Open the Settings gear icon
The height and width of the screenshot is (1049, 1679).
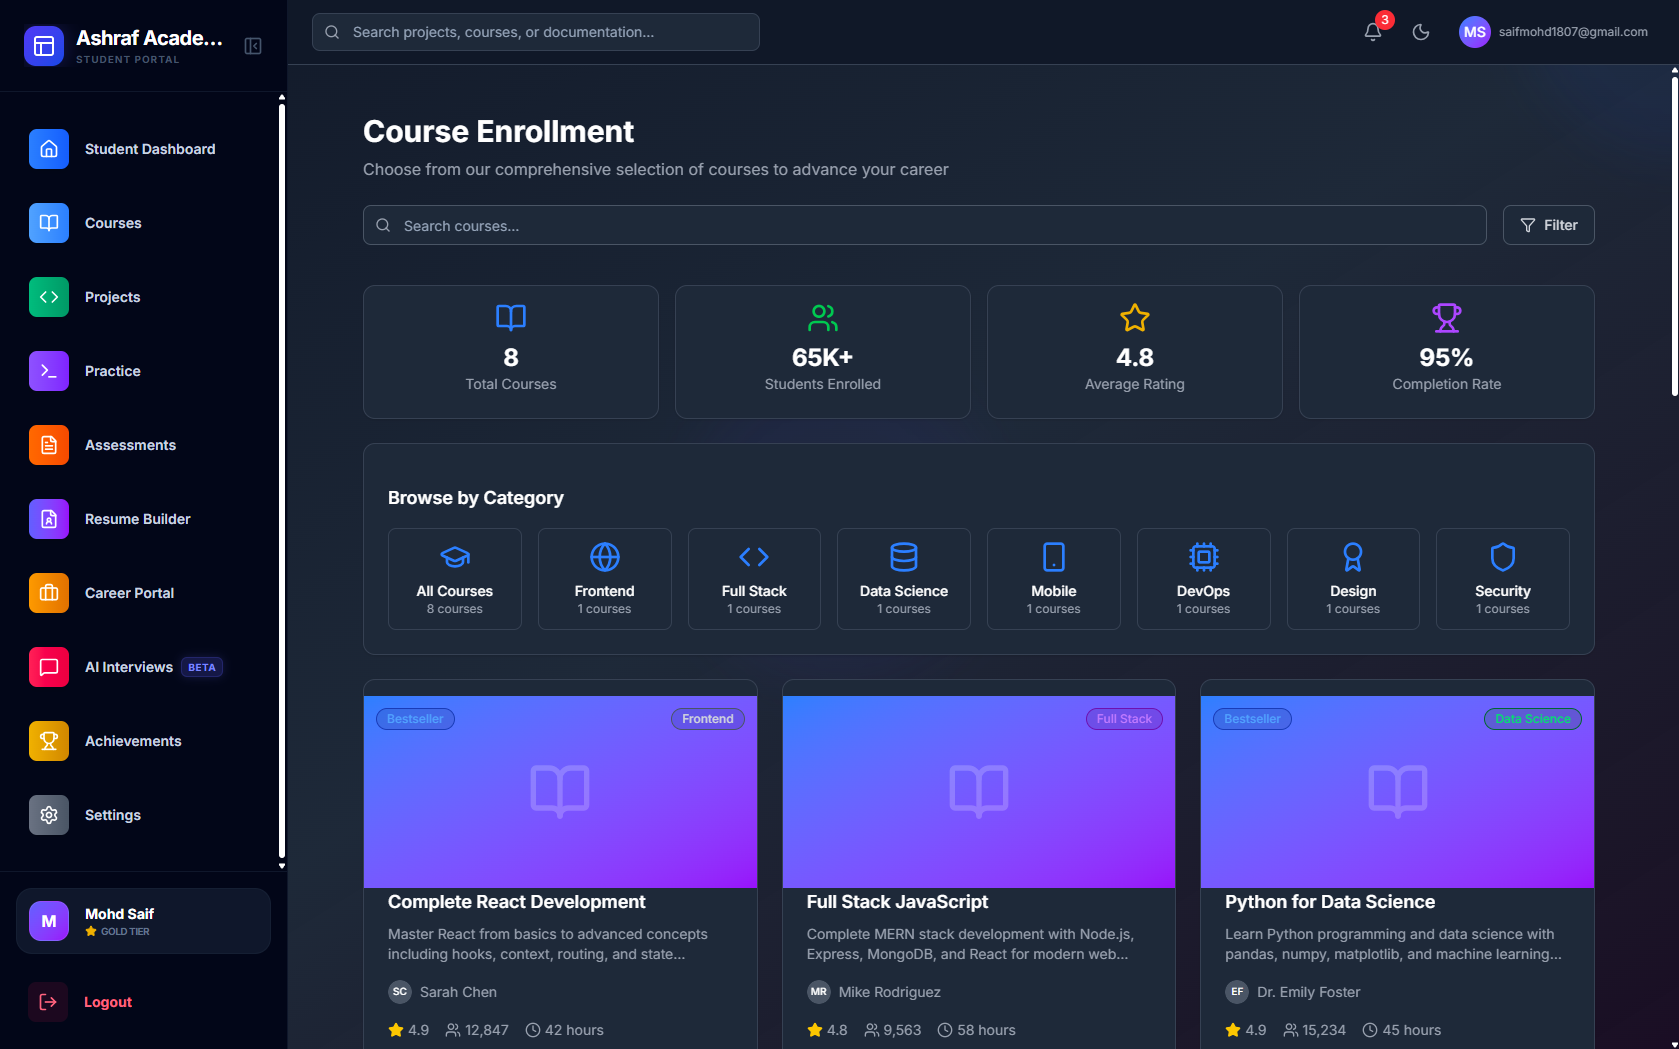click(x=49, y=815)
